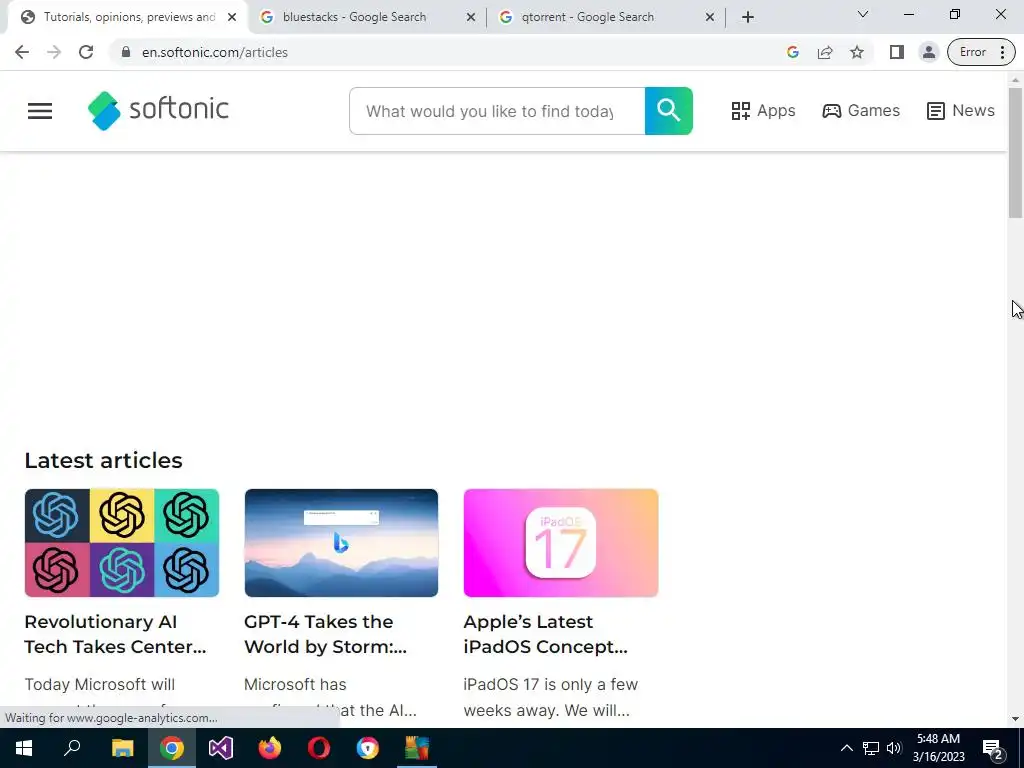Click the Chrome taskbar icon
The image size is (1024, 768).
[x=172, y=748]
